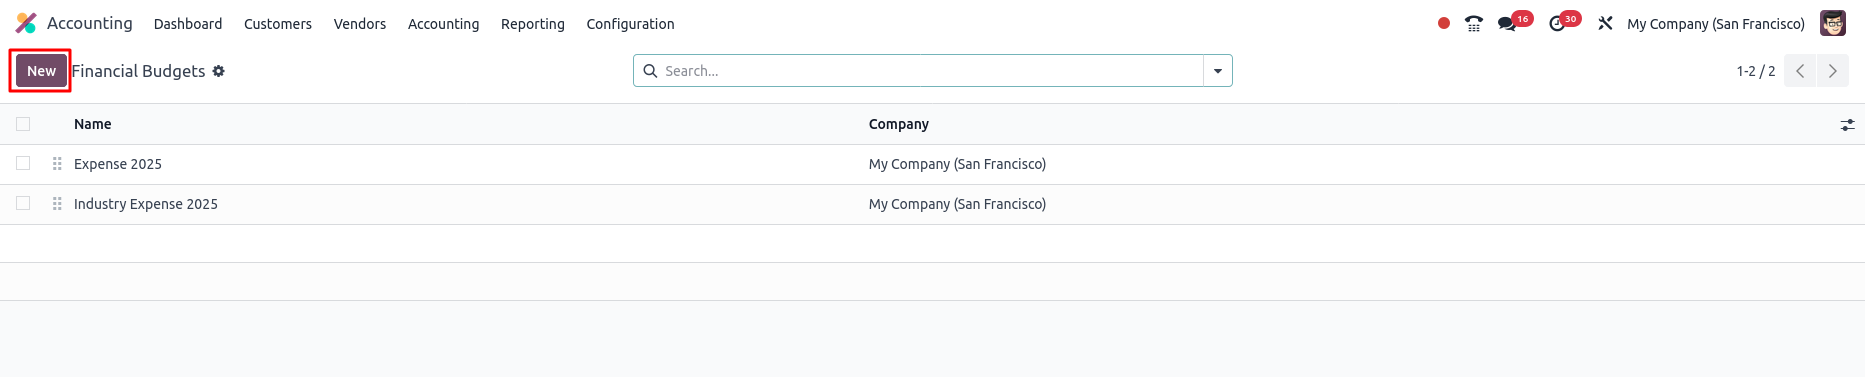Open the messages chat bubble icon
Viewport: 1865px width, 377px height.
point(1507,24)
